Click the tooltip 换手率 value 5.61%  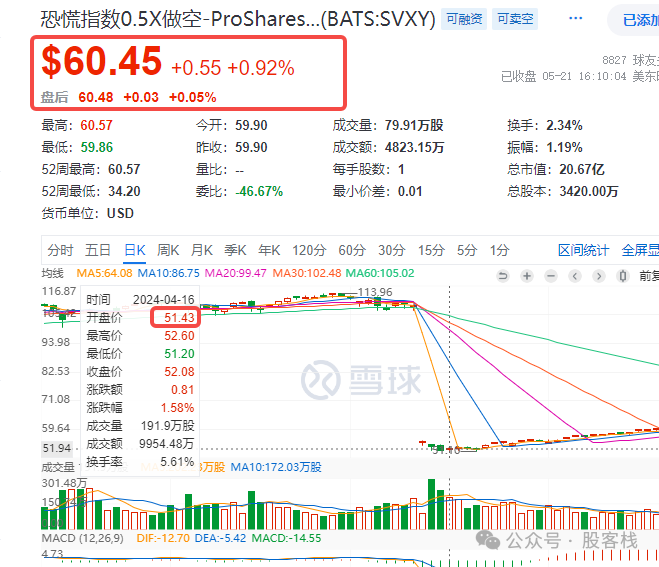point(177,462)
